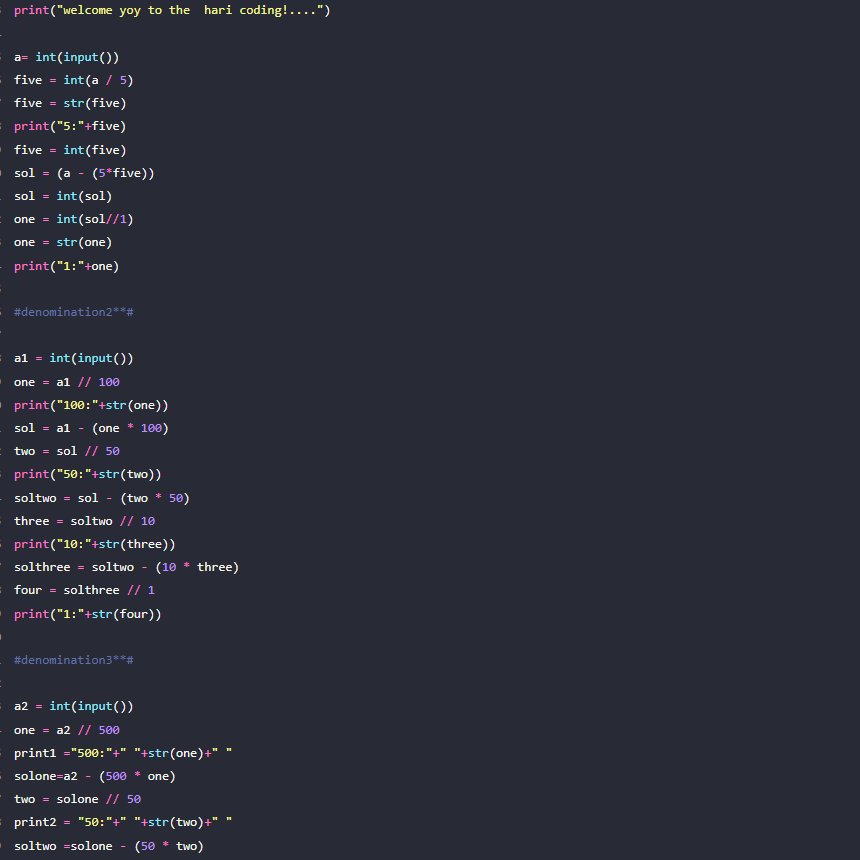Place cursor on print("5:"+five) line
The height and width of the screenshot is (860, 860).
[x=70, y=126]
